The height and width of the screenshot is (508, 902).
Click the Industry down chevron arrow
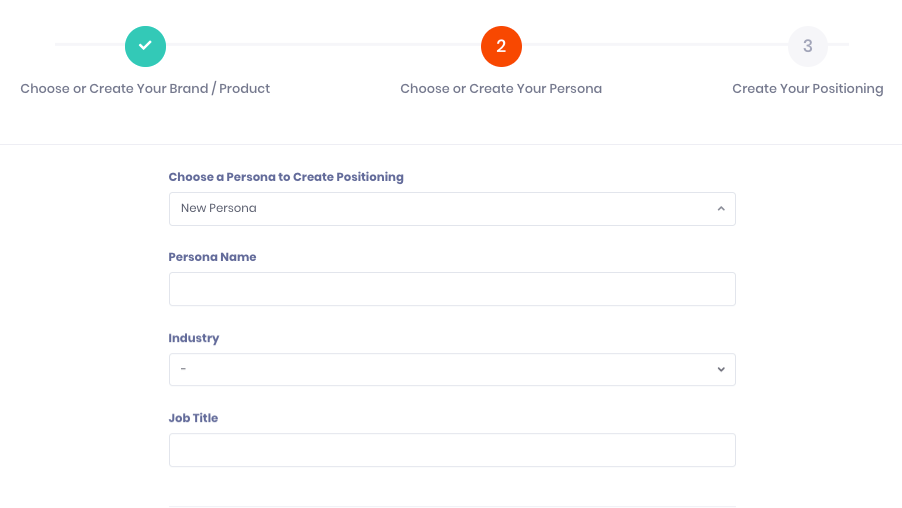click(x=721, y=369)
